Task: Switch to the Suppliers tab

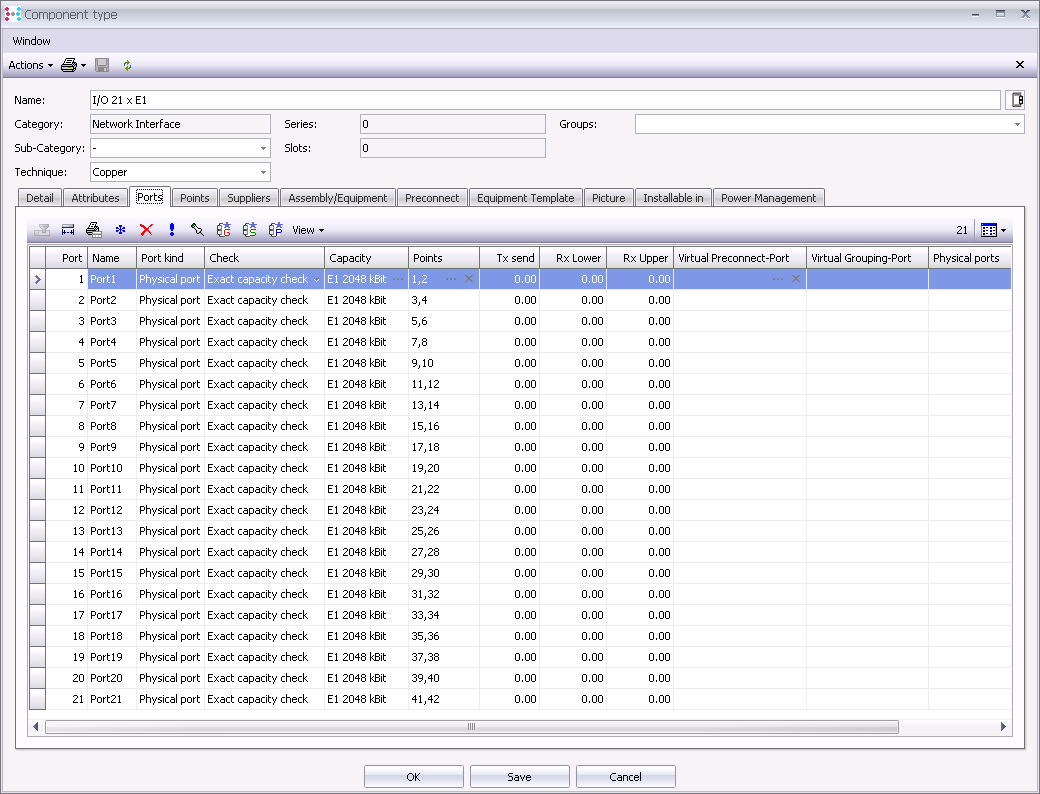Action: pyautogui.click(x=249, y=198)
